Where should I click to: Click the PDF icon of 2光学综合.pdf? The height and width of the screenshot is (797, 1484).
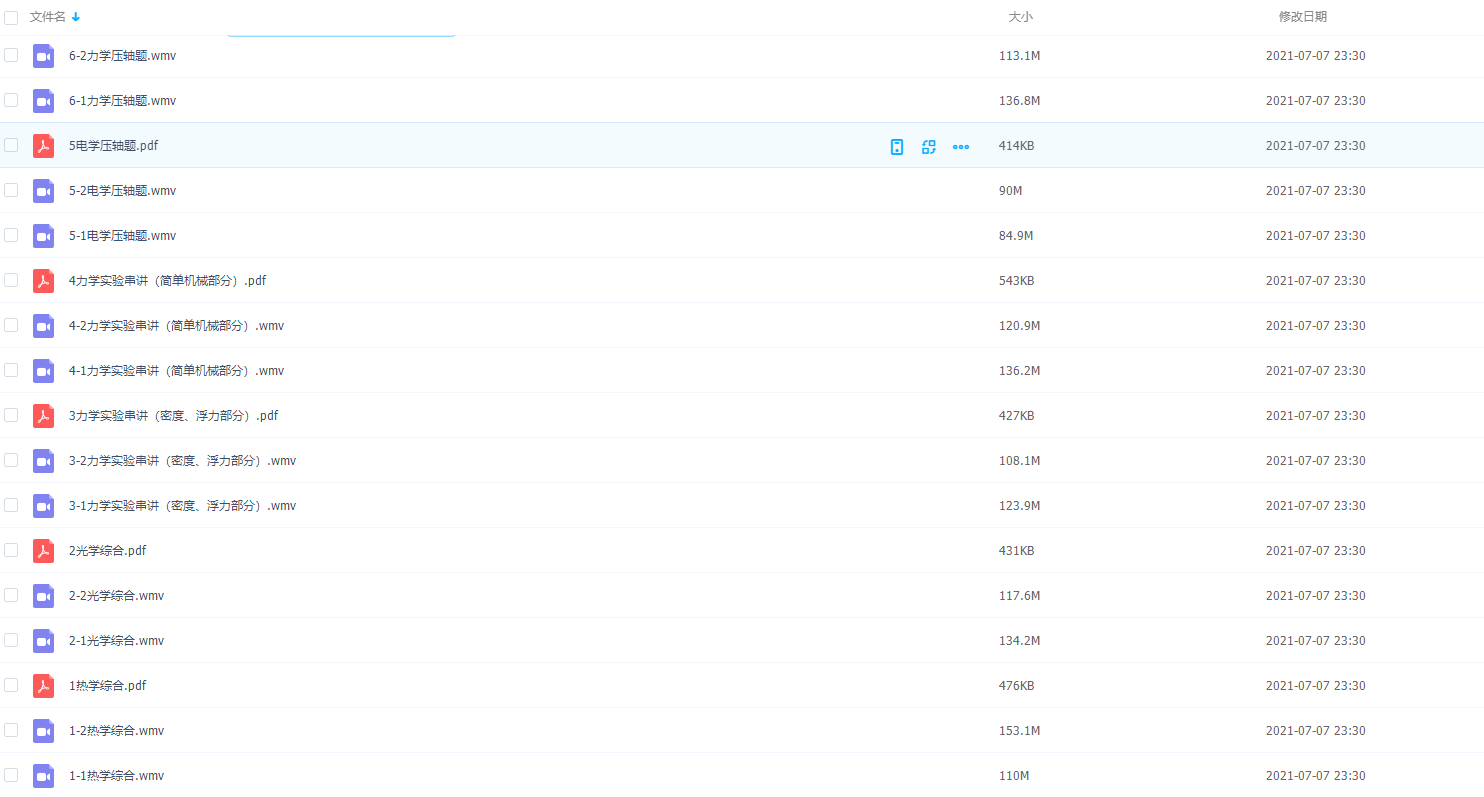coord(43,551)
